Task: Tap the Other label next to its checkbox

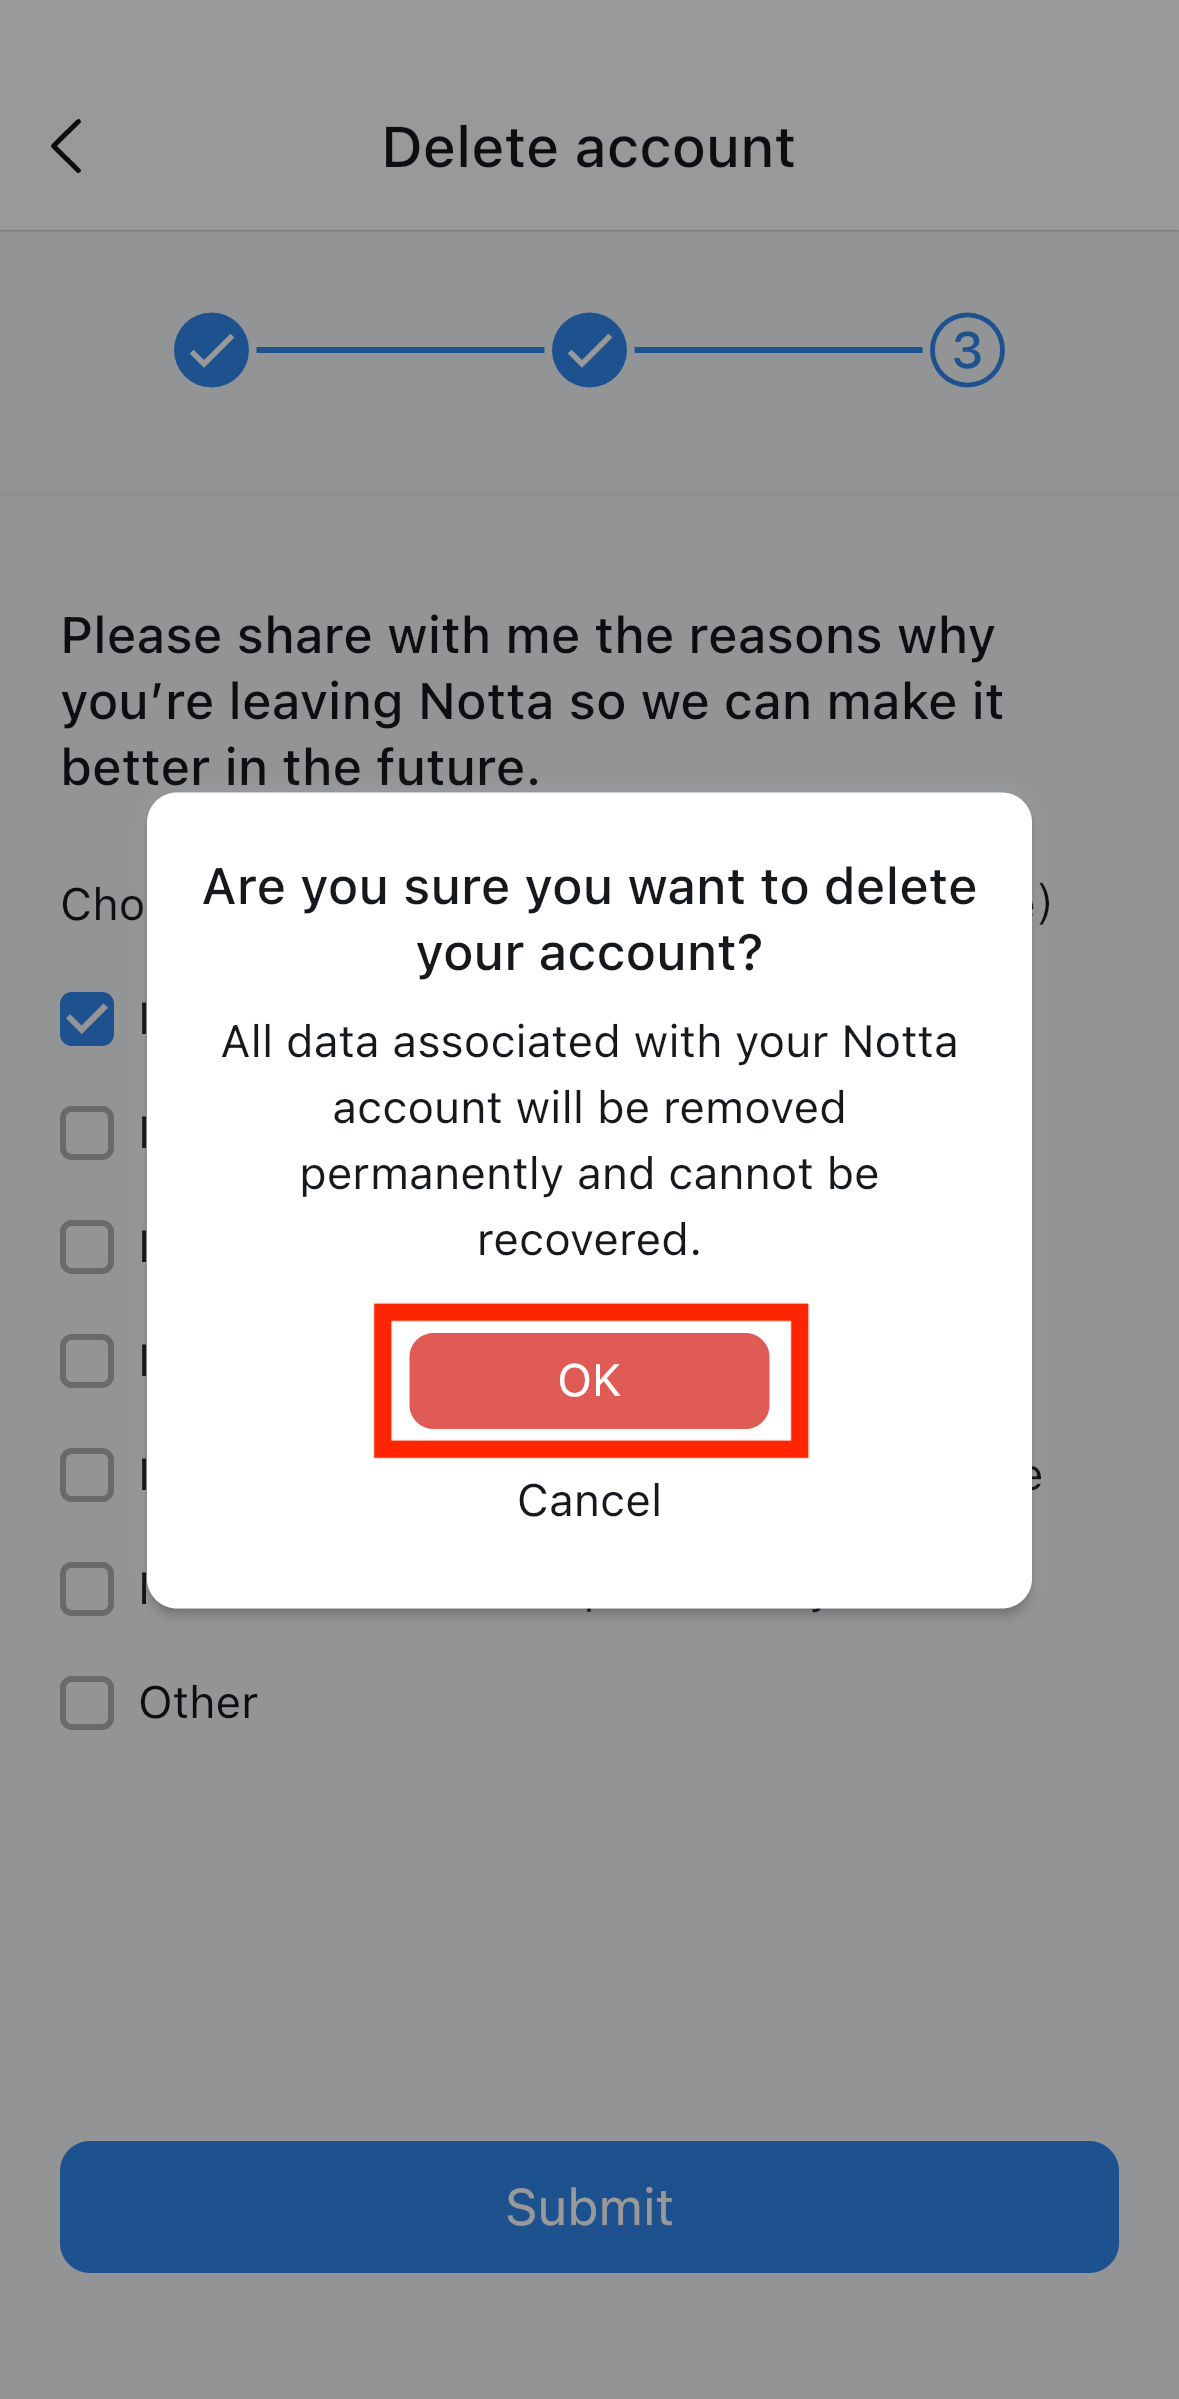Action: [x=198, y=1703]
